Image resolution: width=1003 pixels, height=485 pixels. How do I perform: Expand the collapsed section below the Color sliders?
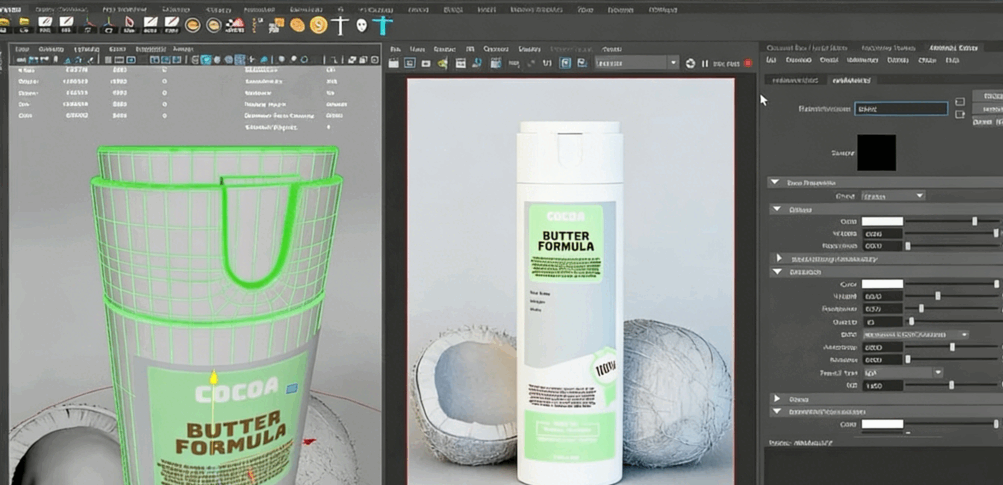[780, 259]
